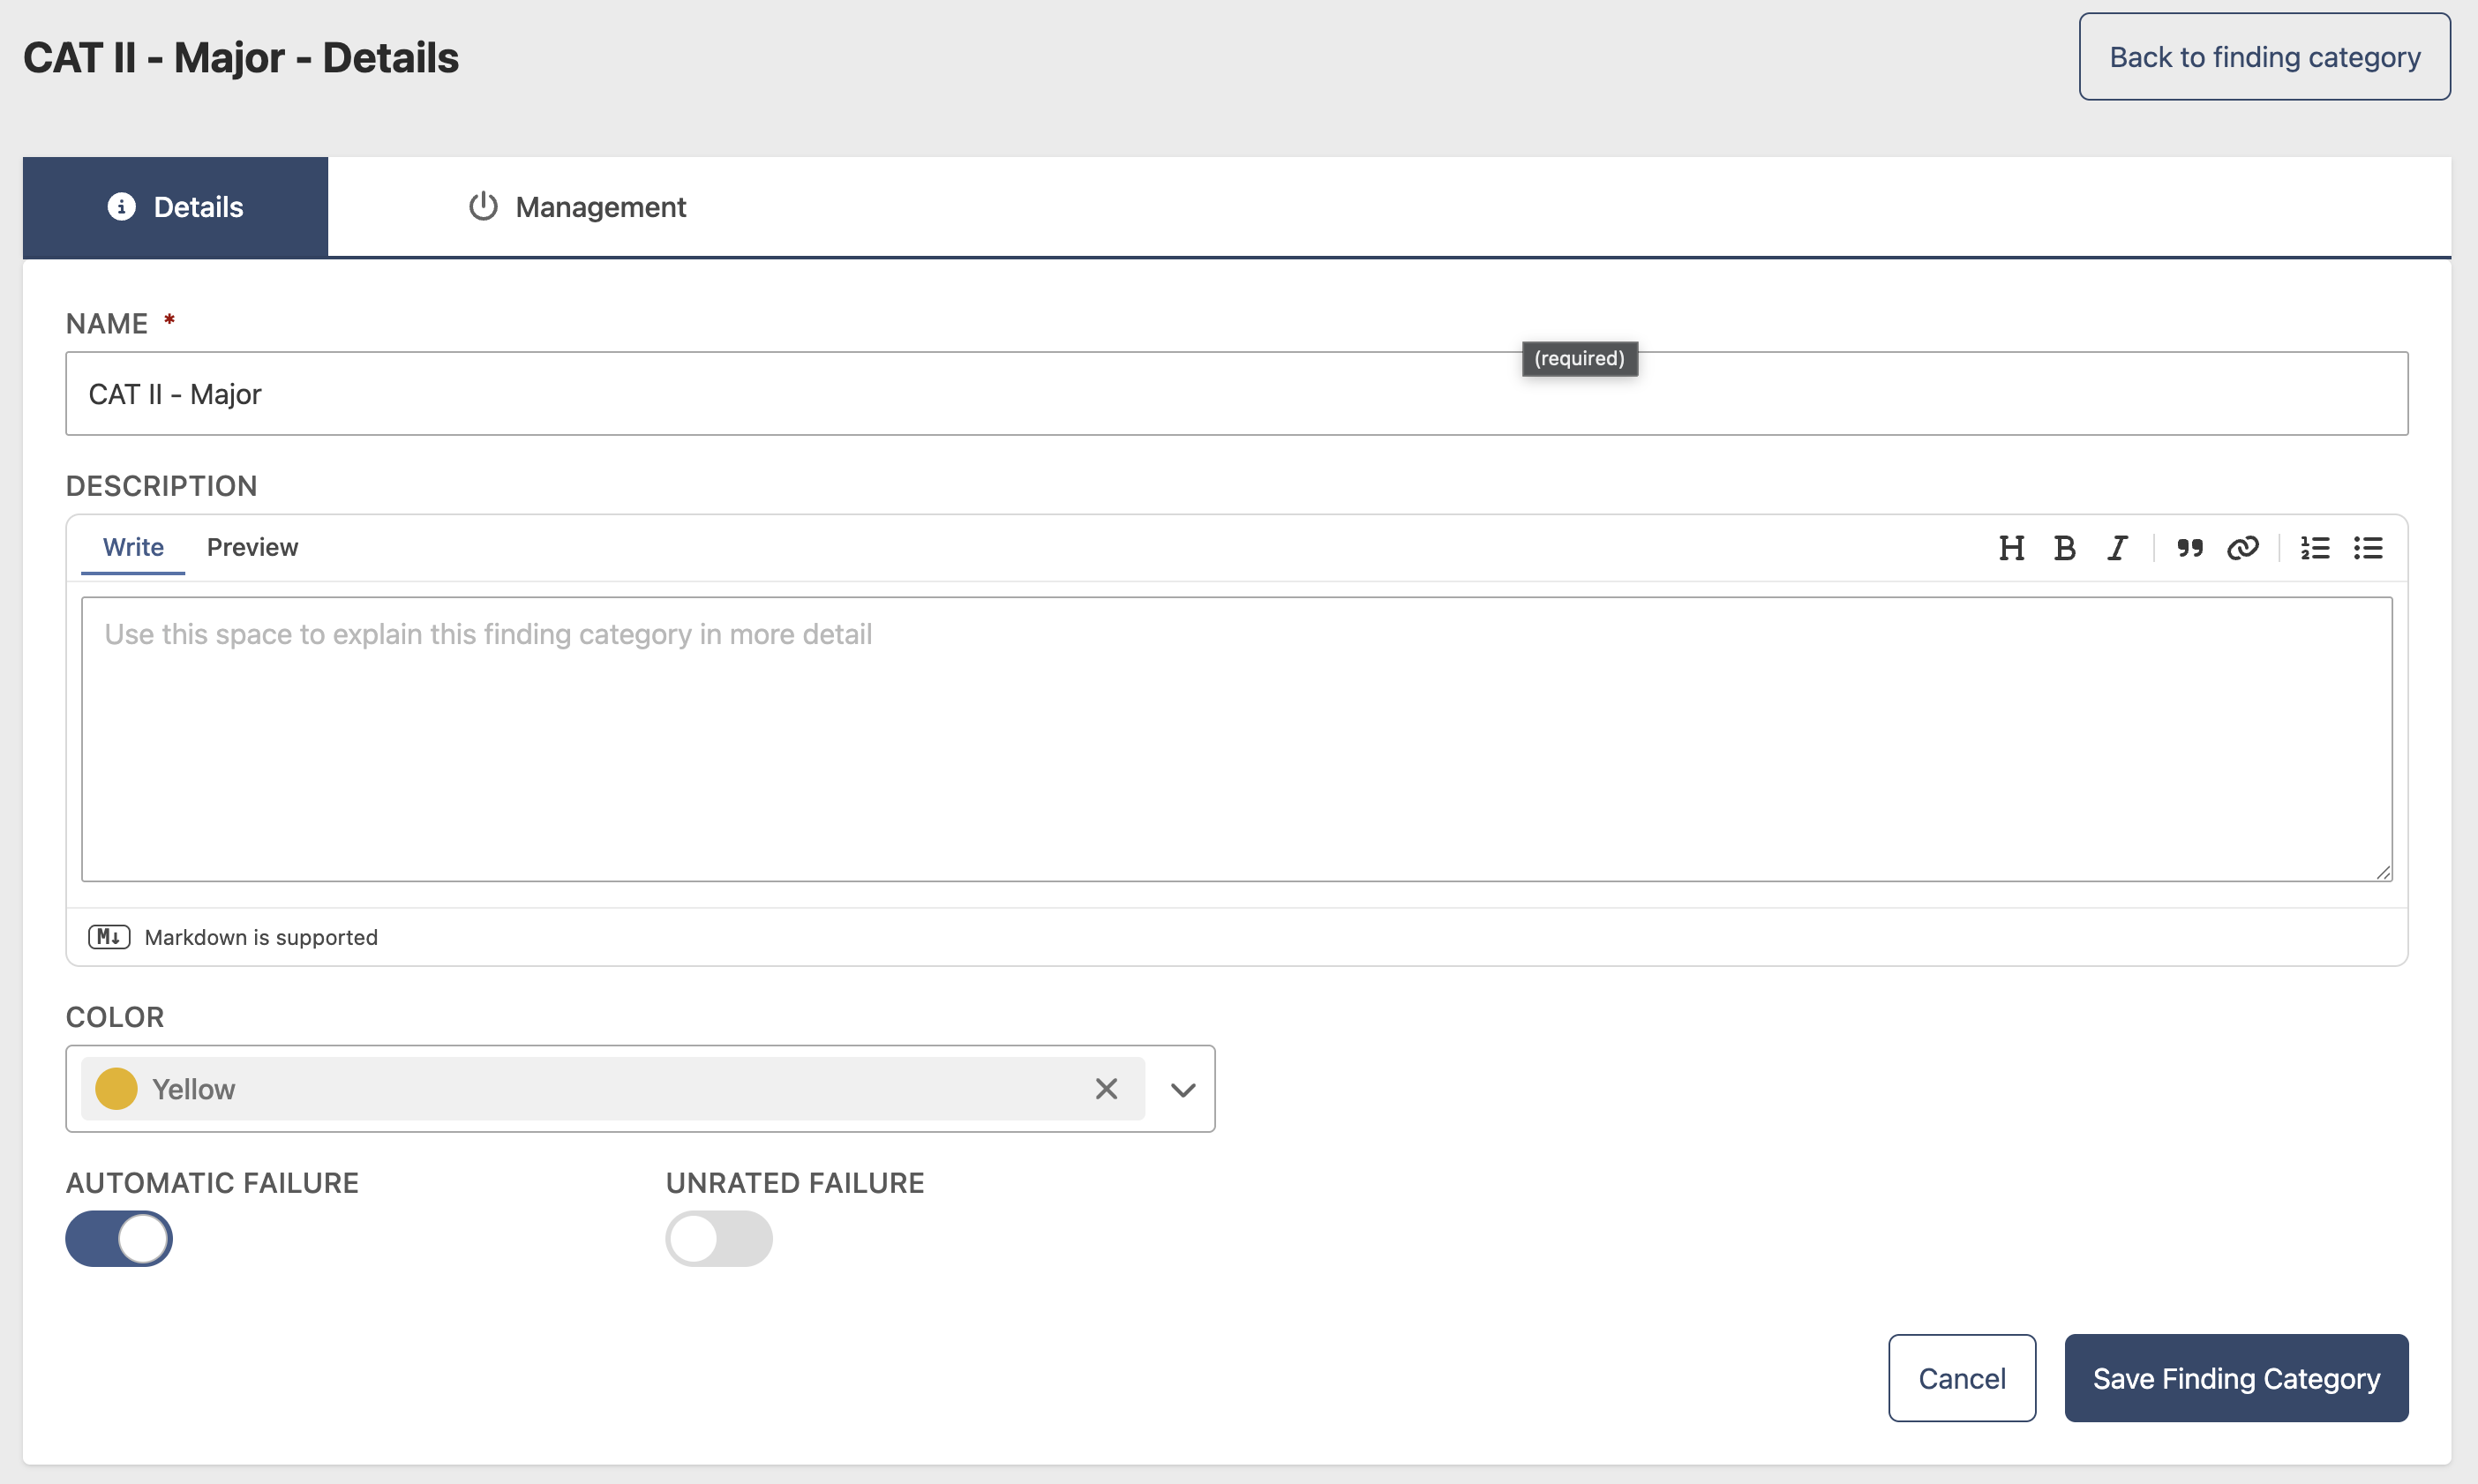Click the Management tab power icon
The height and width of the screenshot is (1484, 2478).
click(483, 206)
